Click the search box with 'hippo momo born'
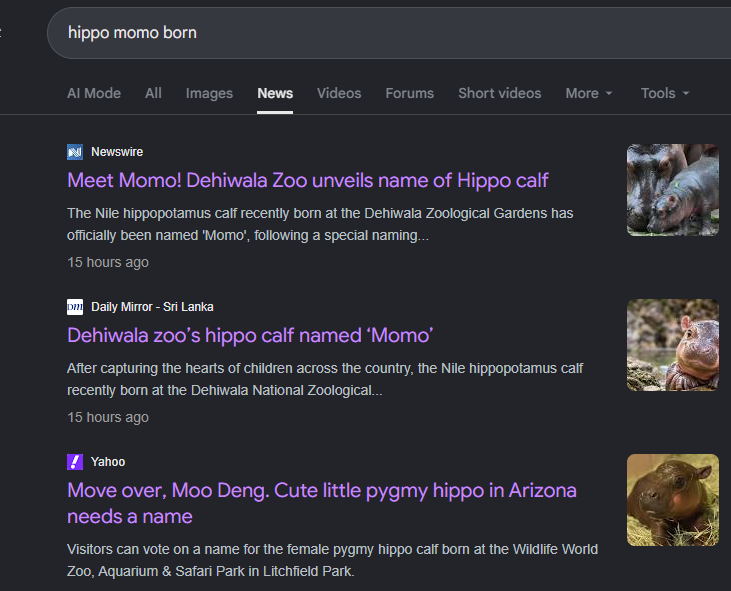 389,33
